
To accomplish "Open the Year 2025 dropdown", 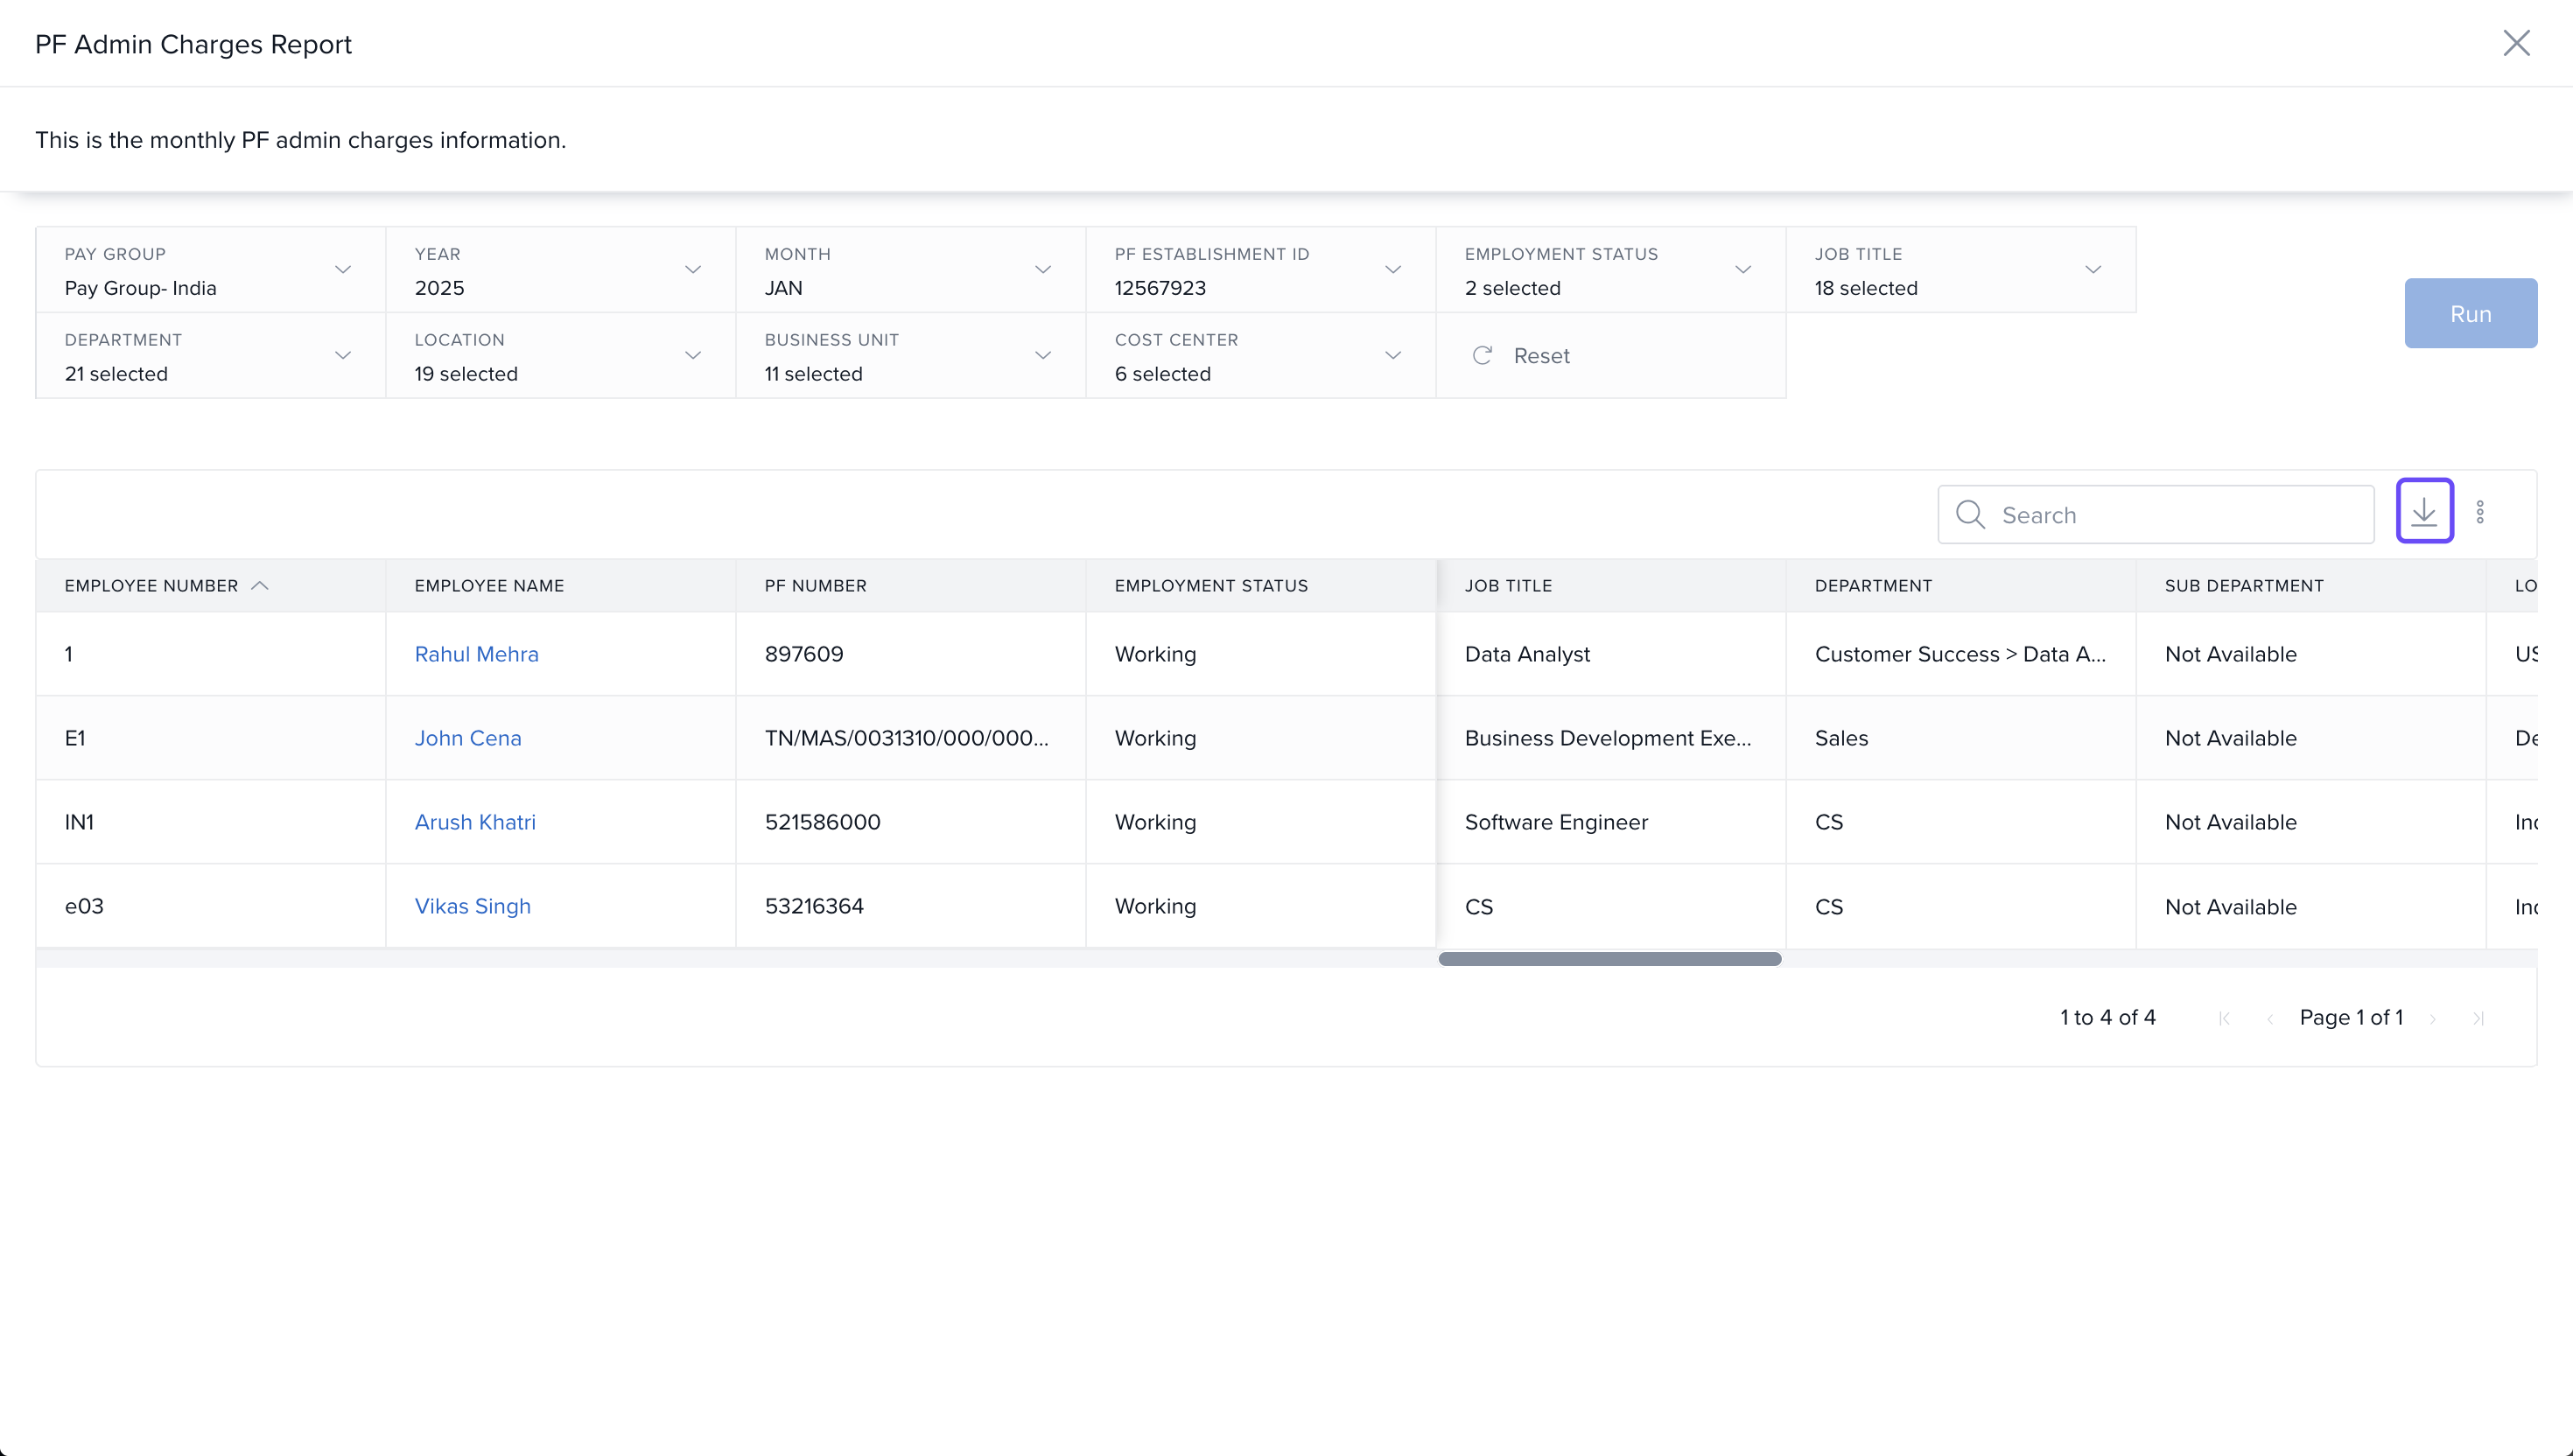I will [692, 270].
